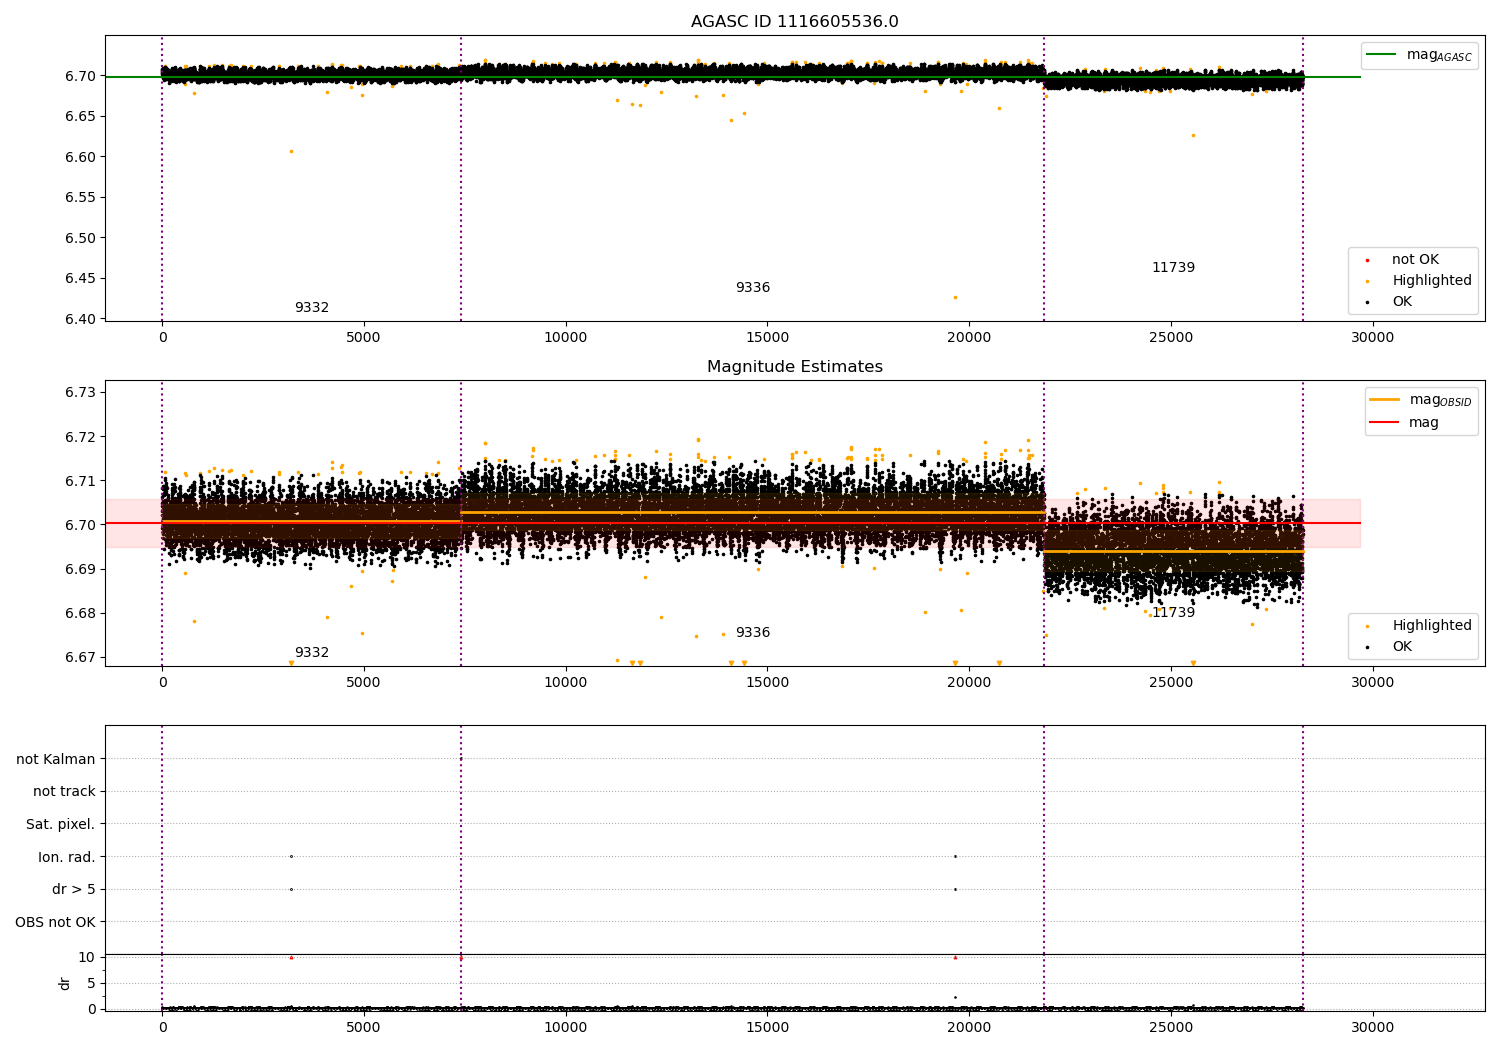Viewport: 1500px width, 1050px height.
Task: Click the "6.72" y-tick in Magnitude Estimates plot
Action: [x=81, y=437]
